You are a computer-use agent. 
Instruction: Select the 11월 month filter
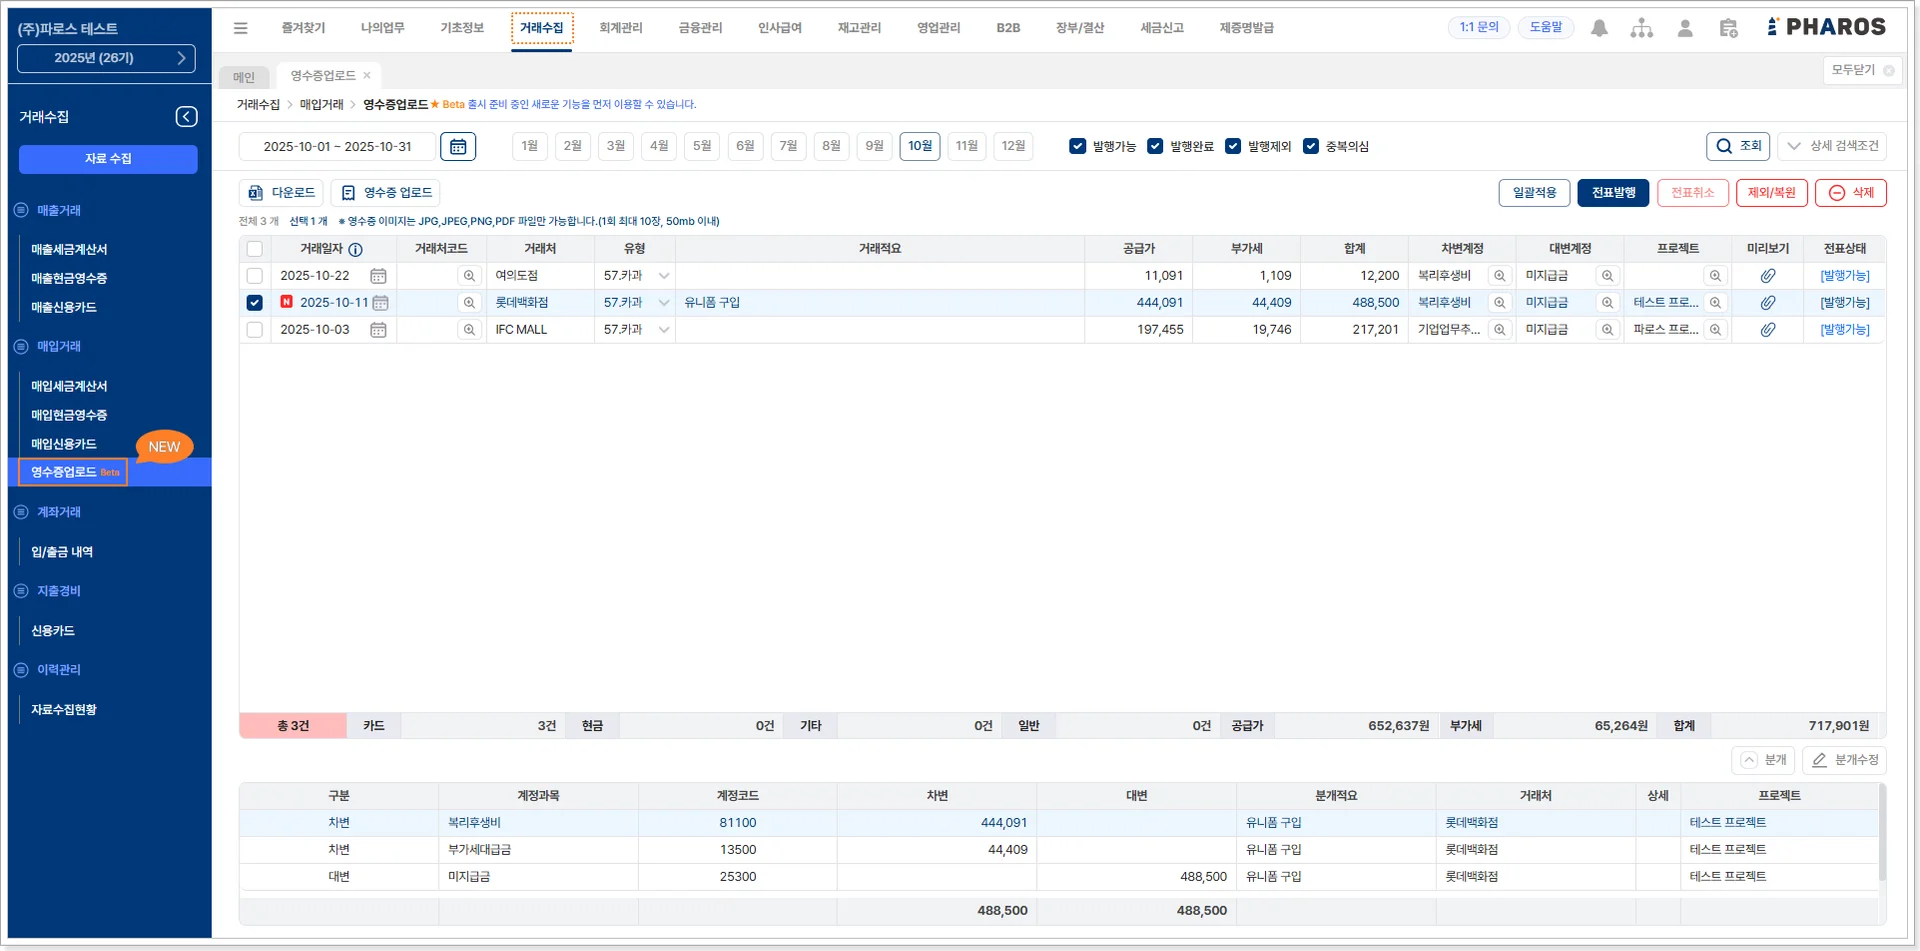tap(966, 146)
